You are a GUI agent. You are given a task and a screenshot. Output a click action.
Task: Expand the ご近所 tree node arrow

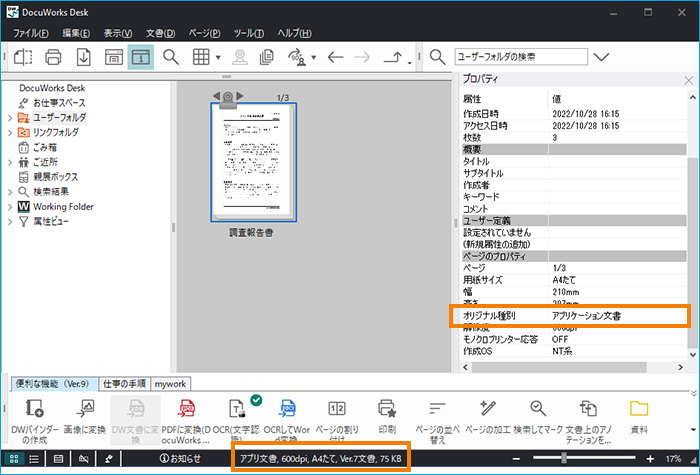[x=10, y=162]
